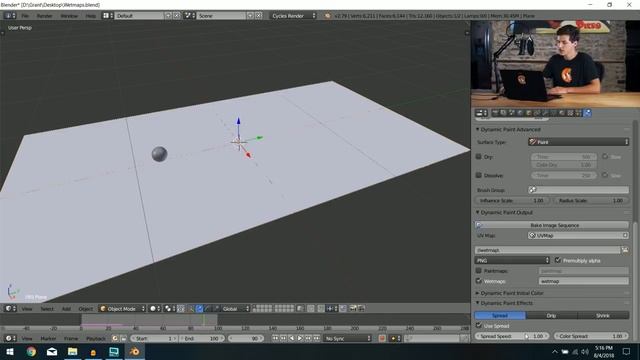Image resolution: width=640 pixels, height=360 pixels.
Task: Open the Cycles Render engine dropdown
Action: [293, 16]
